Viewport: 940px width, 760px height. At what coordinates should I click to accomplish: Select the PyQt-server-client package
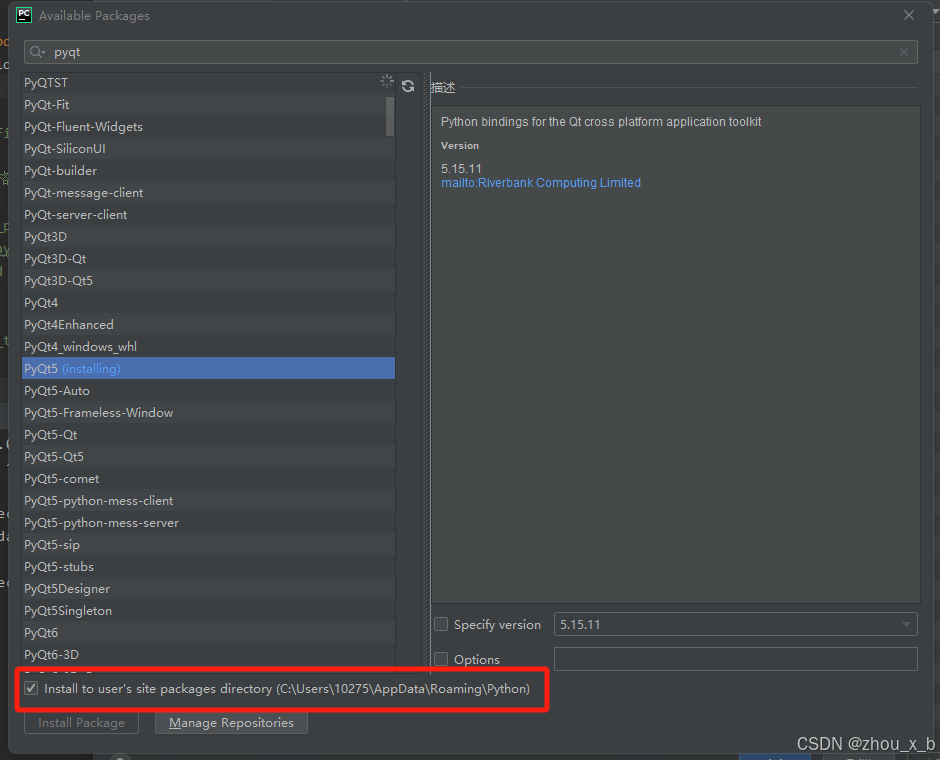click(208, 215)
